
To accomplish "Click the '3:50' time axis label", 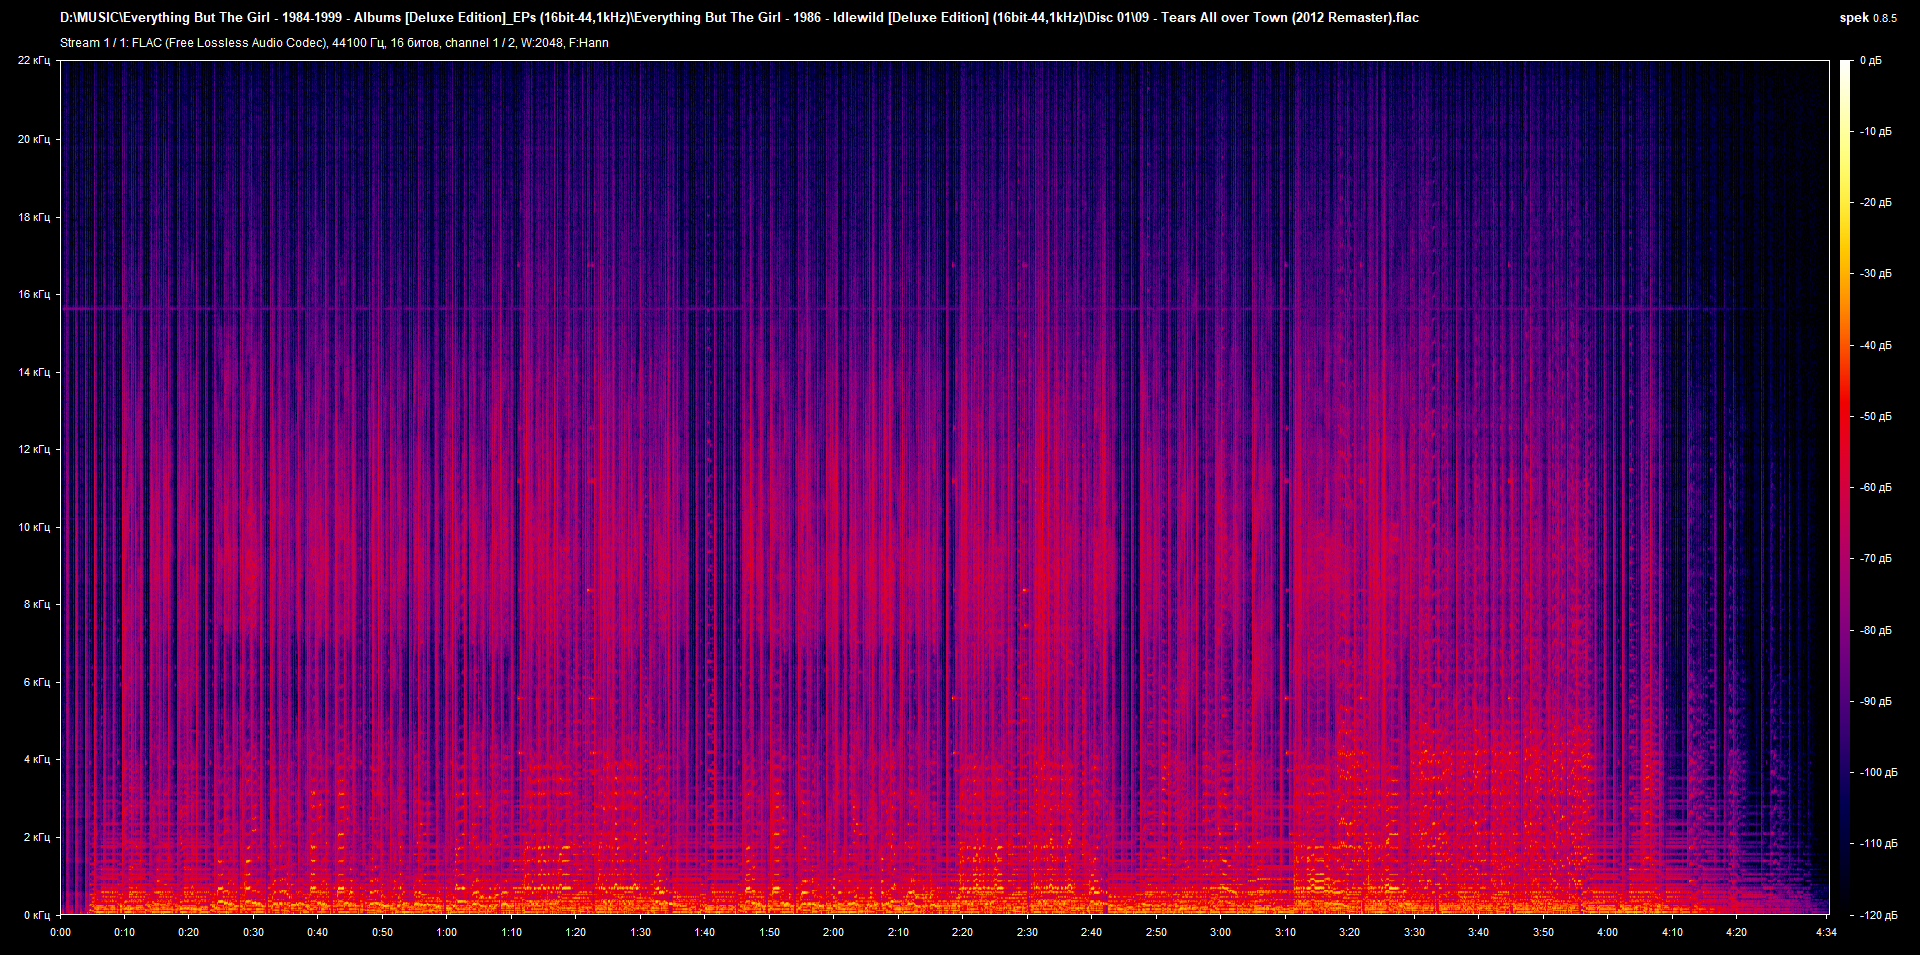I will [1543, 932].
